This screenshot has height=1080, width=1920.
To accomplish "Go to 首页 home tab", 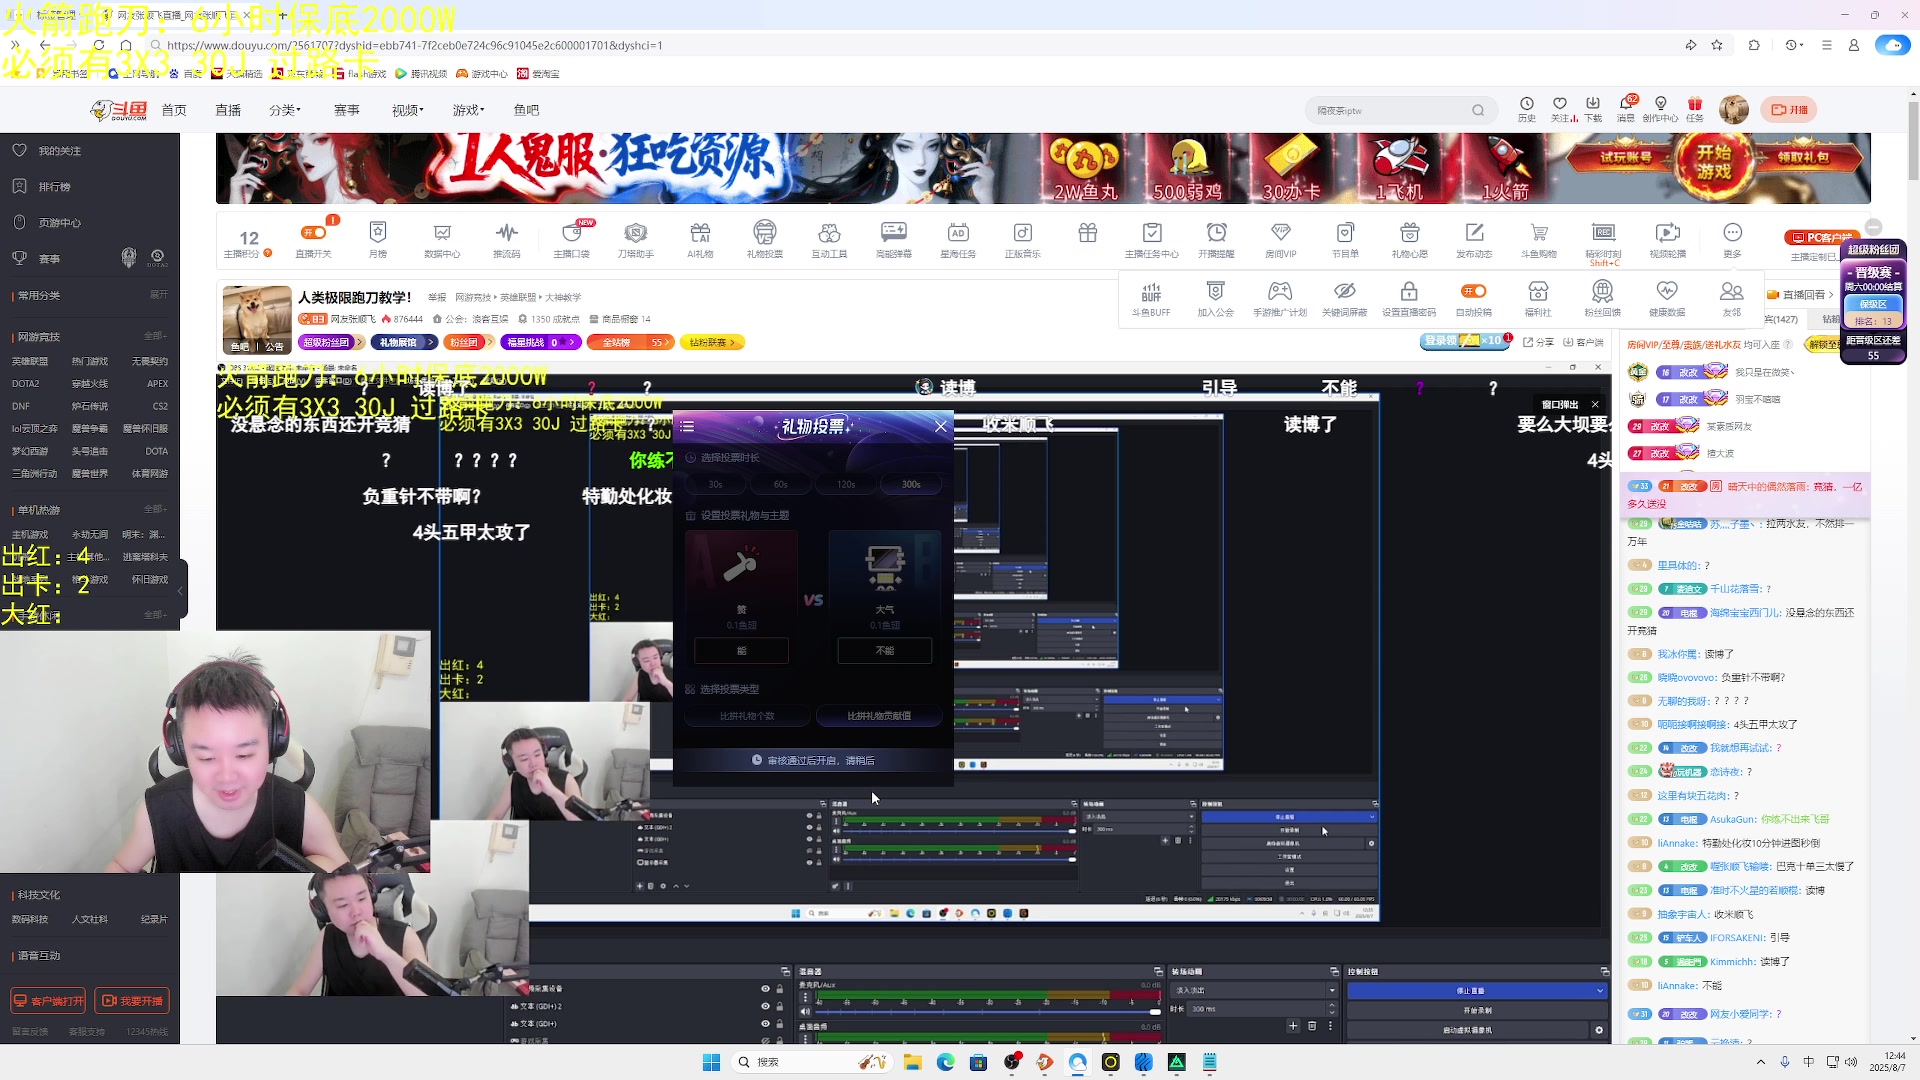I will 174,110.
